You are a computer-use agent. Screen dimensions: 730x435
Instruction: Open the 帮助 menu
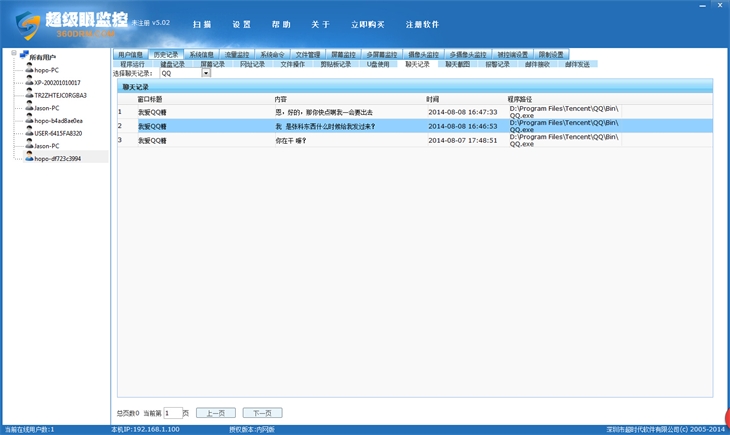coord(281,23)
